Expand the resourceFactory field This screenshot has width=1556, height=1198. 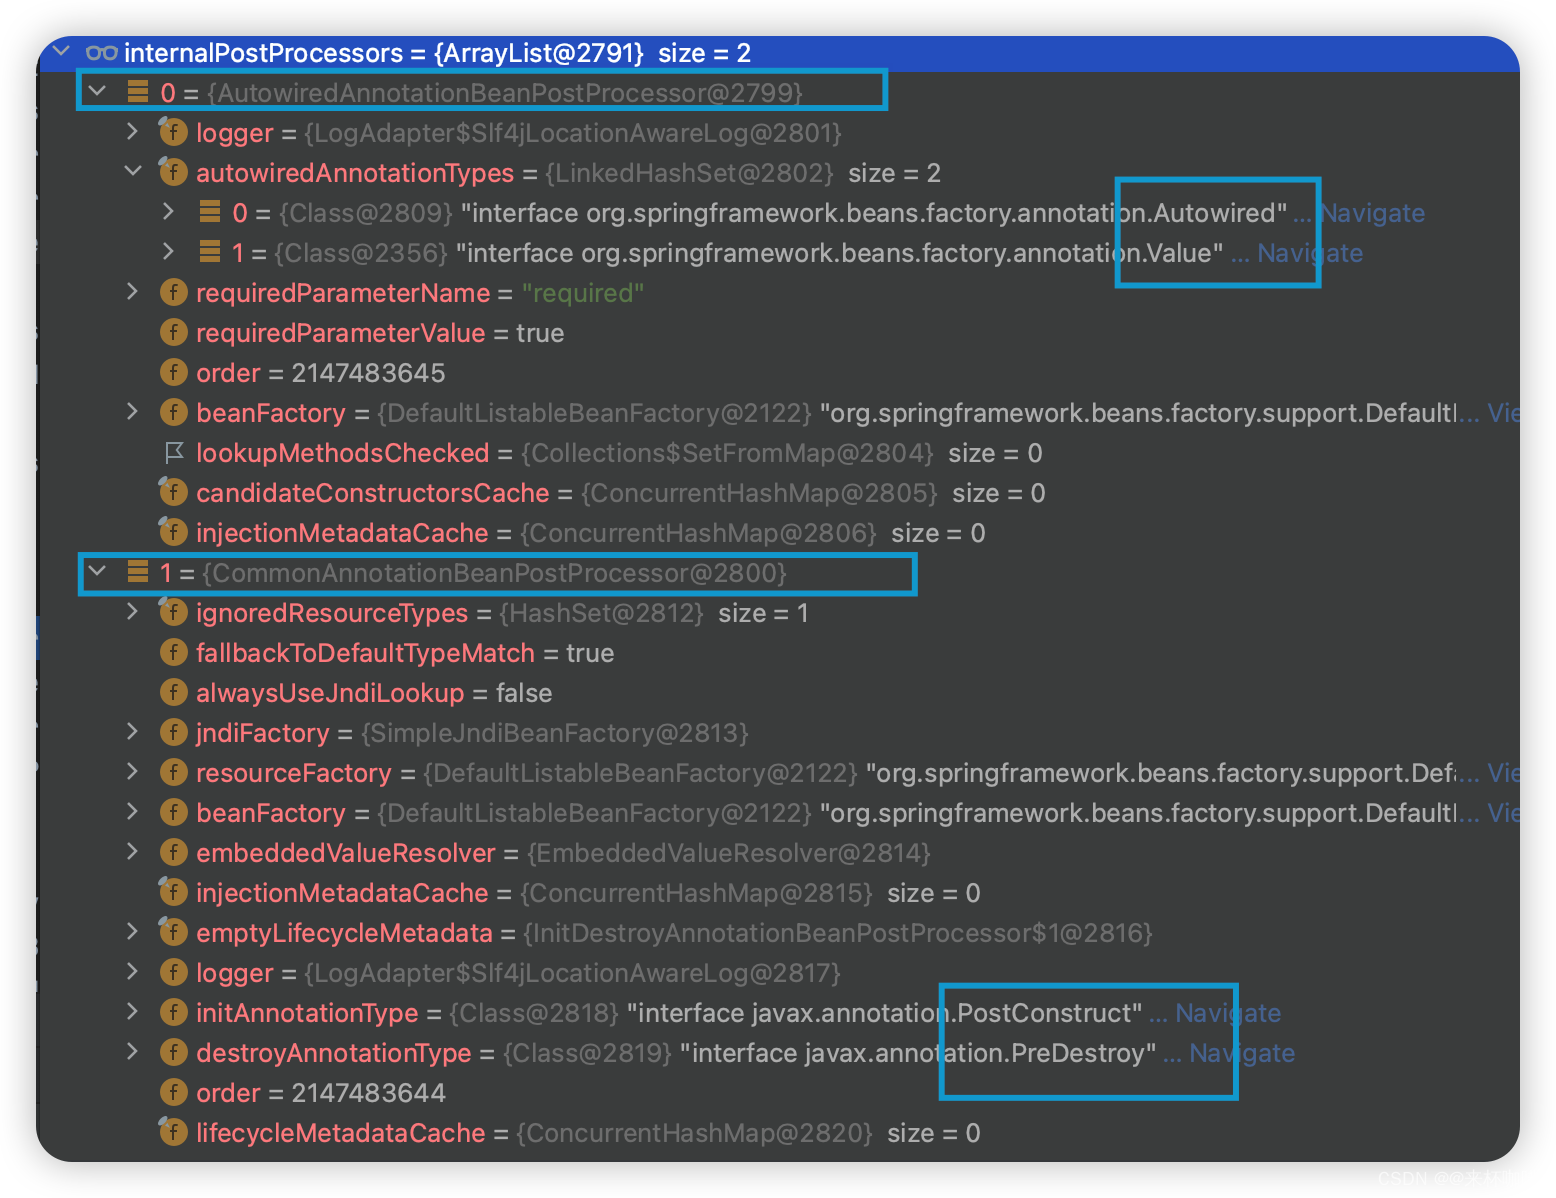tap(132, 771)
